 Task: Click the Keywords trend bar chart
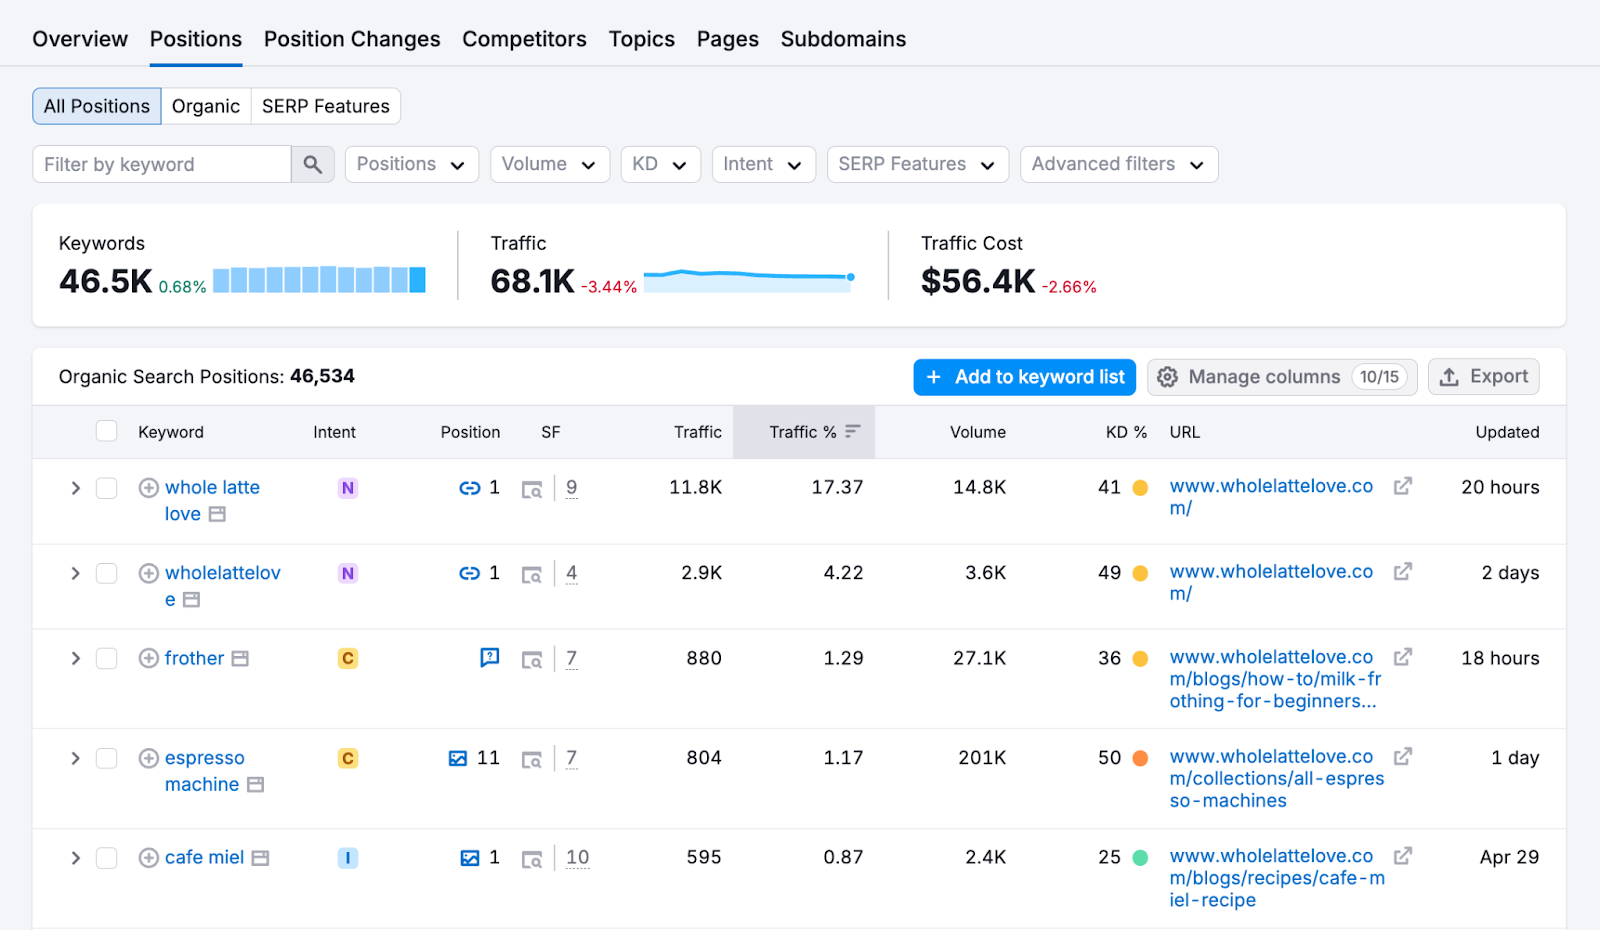coord(319,280)
